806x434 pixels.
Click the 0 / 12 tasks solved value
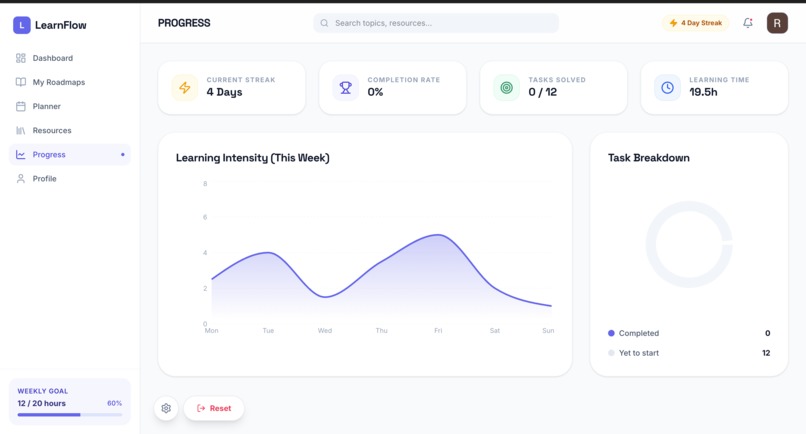pyautogui.click(x=542, y=92)
